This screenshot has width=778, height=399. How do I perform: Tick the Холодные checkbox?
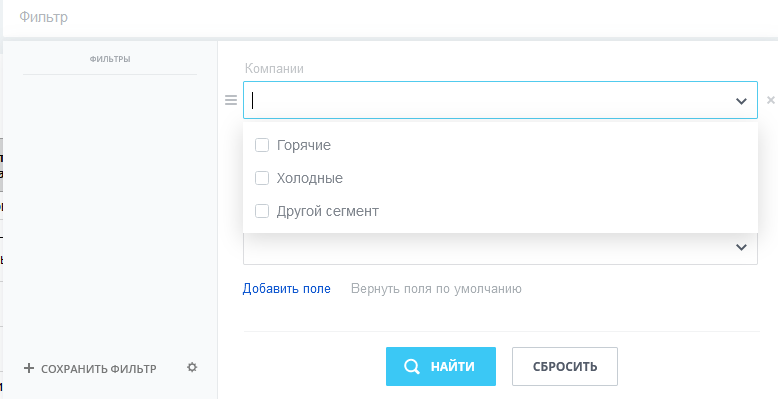(262, 178)
